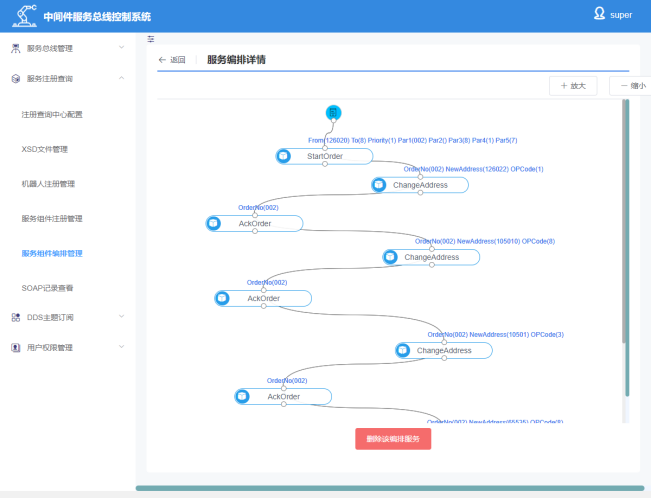Click the first ChangeAddress node icon
This screenshot has height=498, width=651.
coord(380,185)
